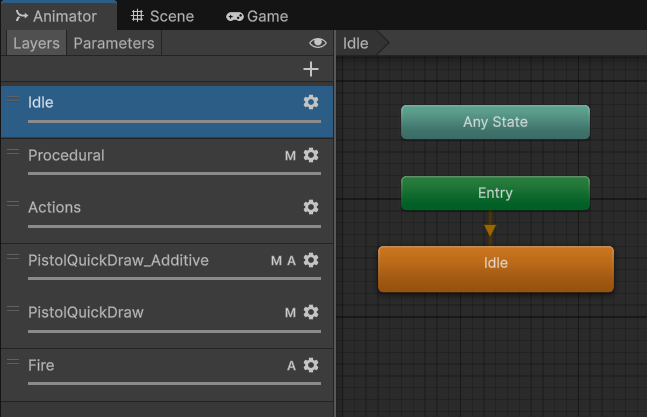Screen dimensions: 647x417
Task: Open settings gear for Procedural layer
Action: tap(311, 155)
